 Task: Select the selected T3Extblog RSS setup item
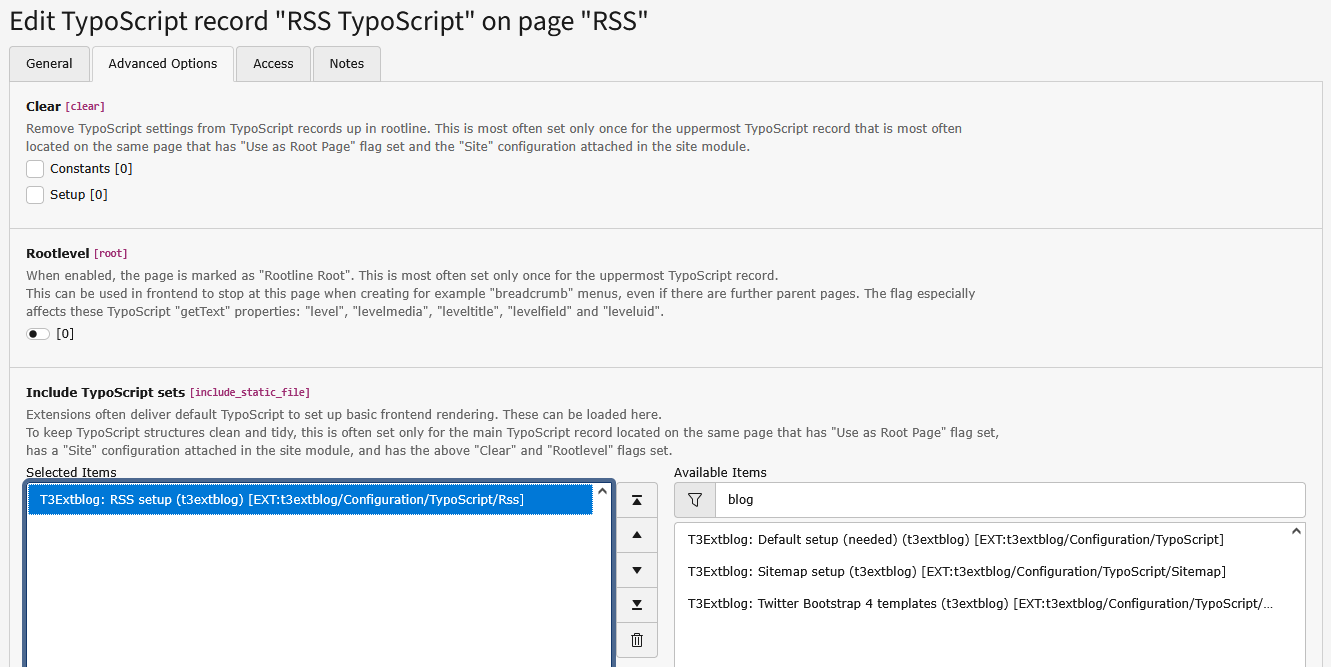point(310,500)
